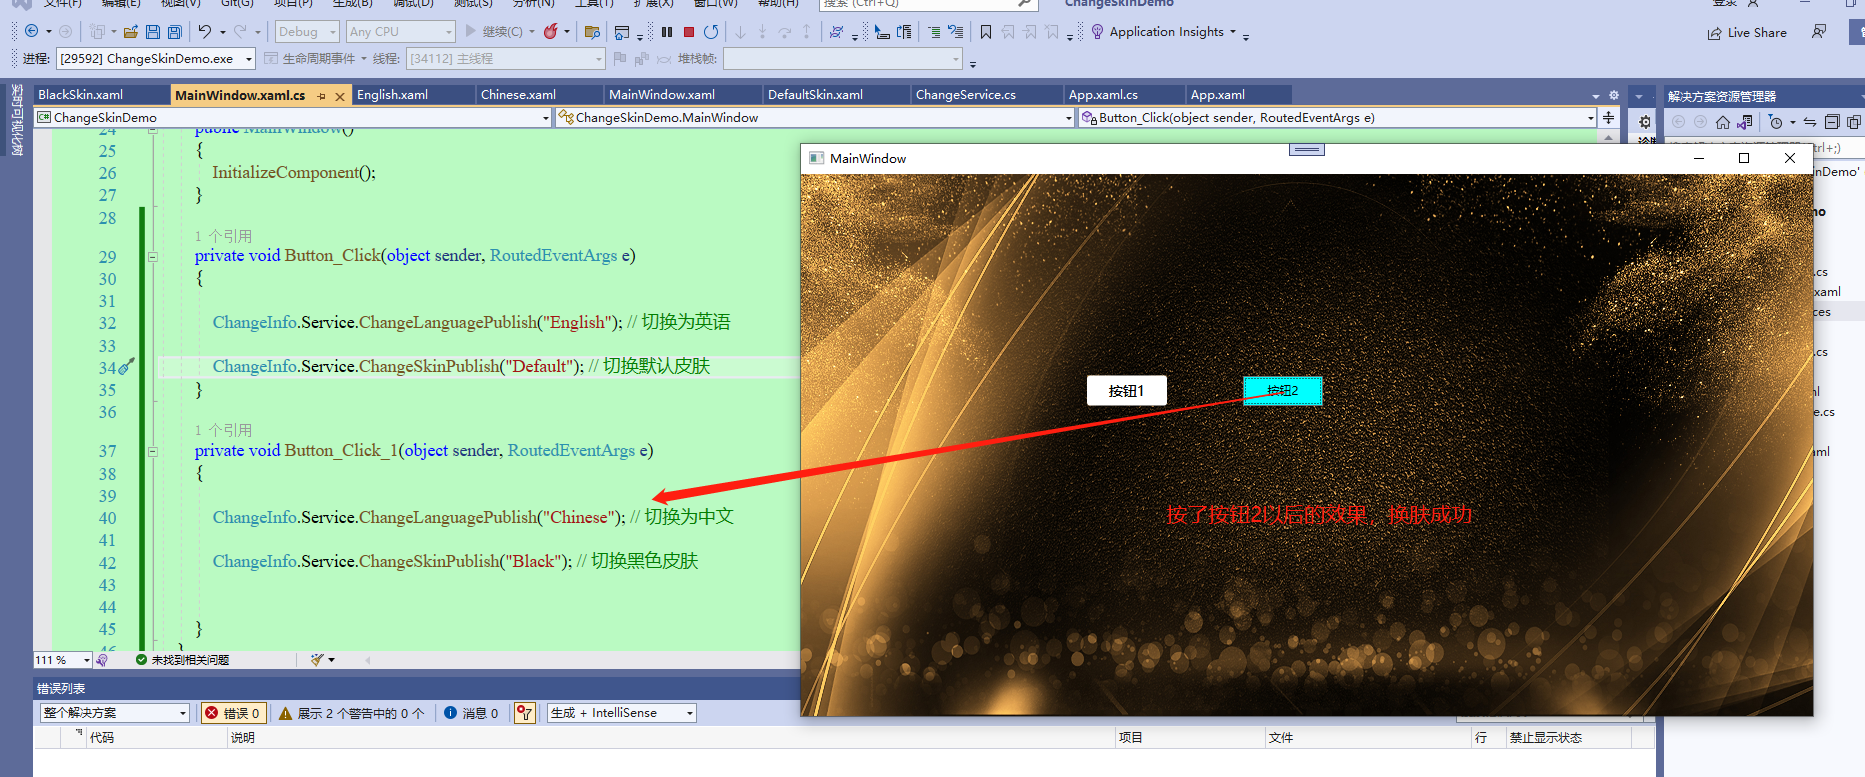Click the code cleanup broom icon
This screenshot has width=1865, height=777.
click(x=317, y=660)
